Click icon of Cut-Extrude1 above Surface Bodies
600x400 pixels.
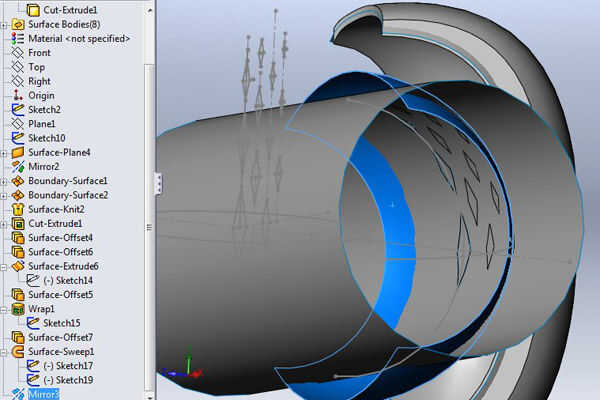(33, 10)
